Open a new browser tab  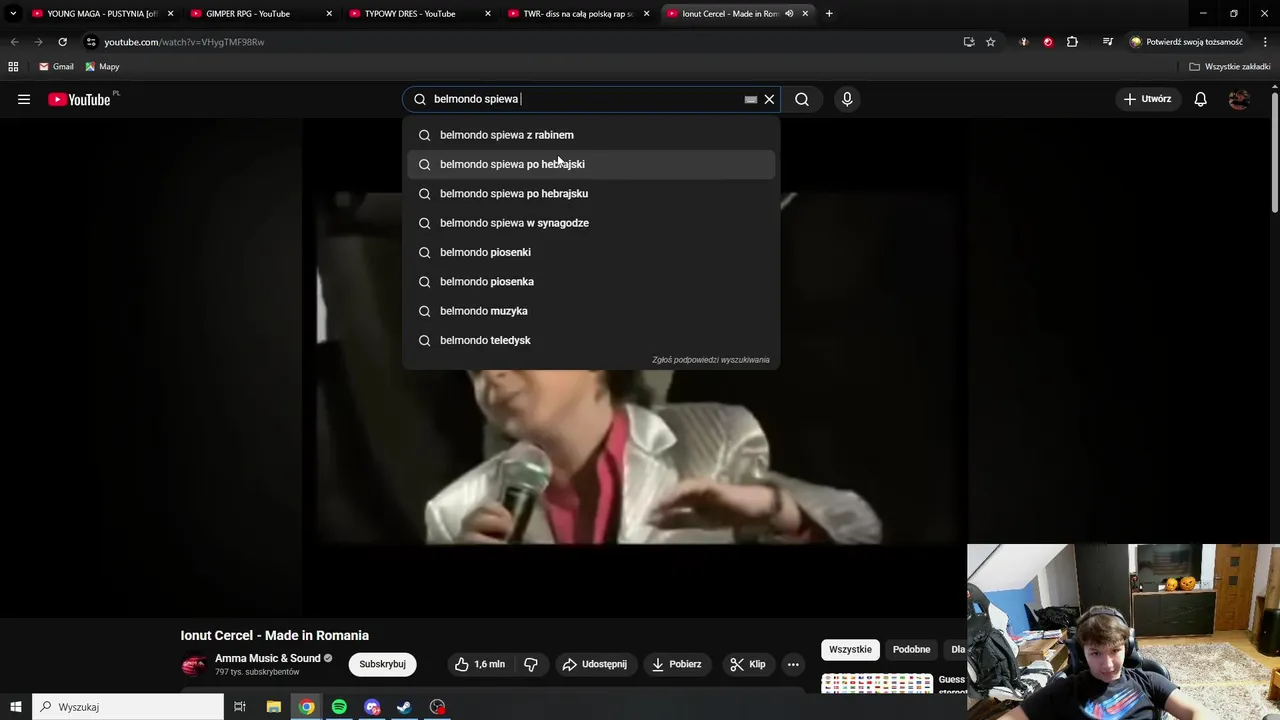tap(829, 14)
